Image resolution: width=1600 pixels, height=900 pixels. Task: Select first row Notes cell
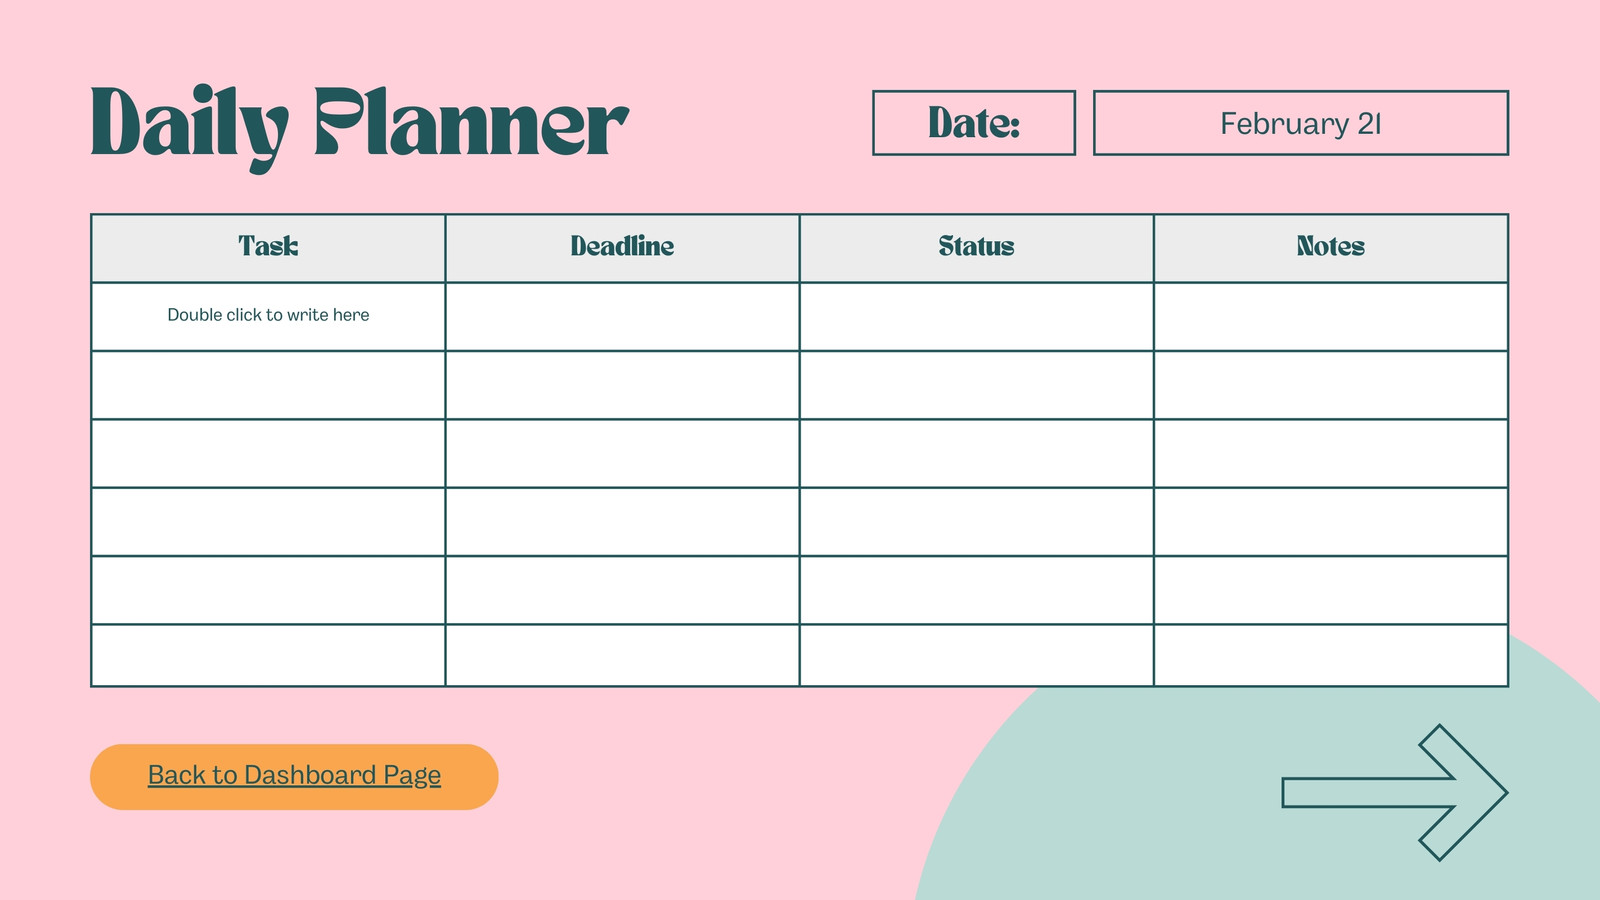pyautogui.click(x=1331, y=316)
